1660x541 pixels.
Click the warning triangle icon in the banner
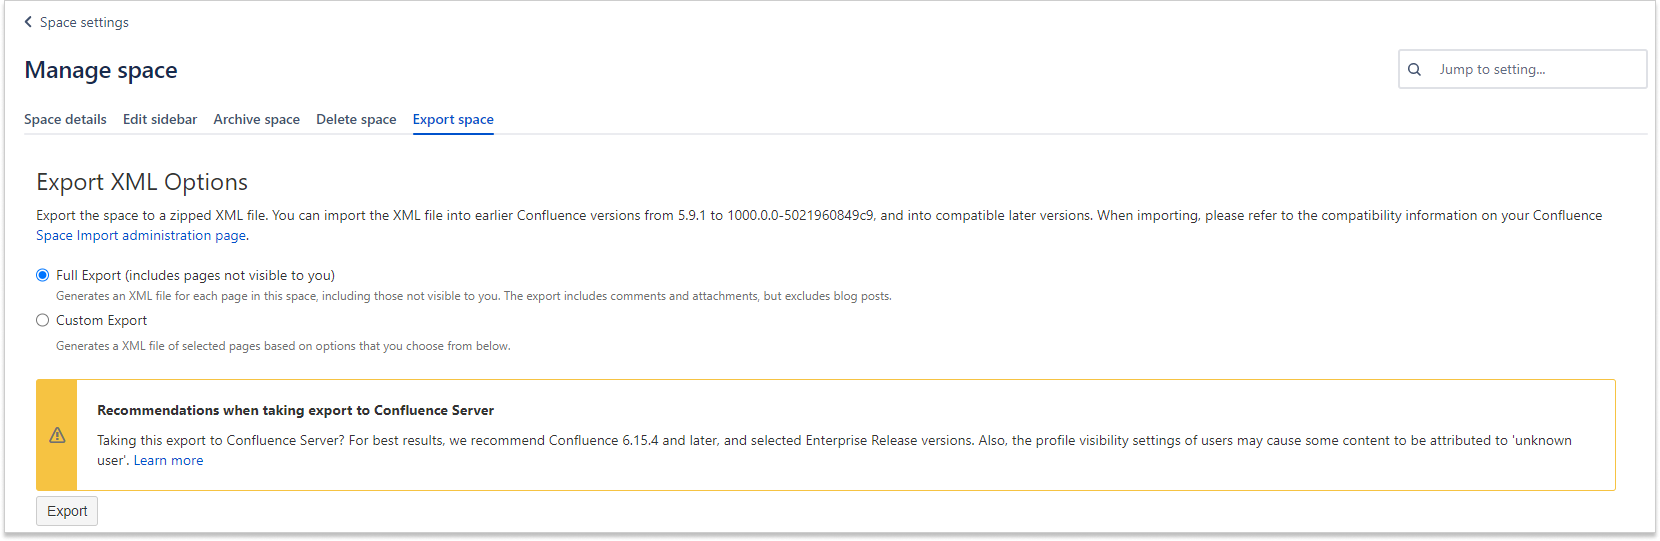pyautogui.click(x=57, y=435)
